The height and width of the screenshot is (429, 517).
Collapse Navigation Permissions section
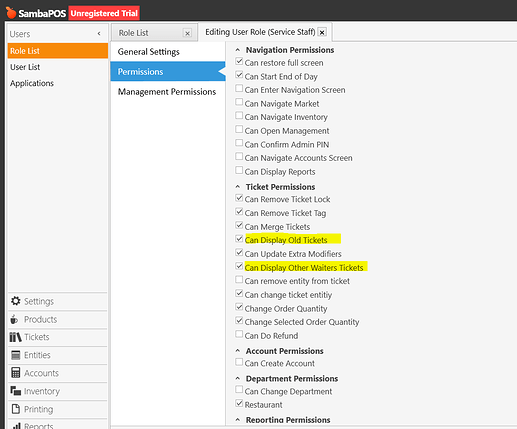coord(238,50)
